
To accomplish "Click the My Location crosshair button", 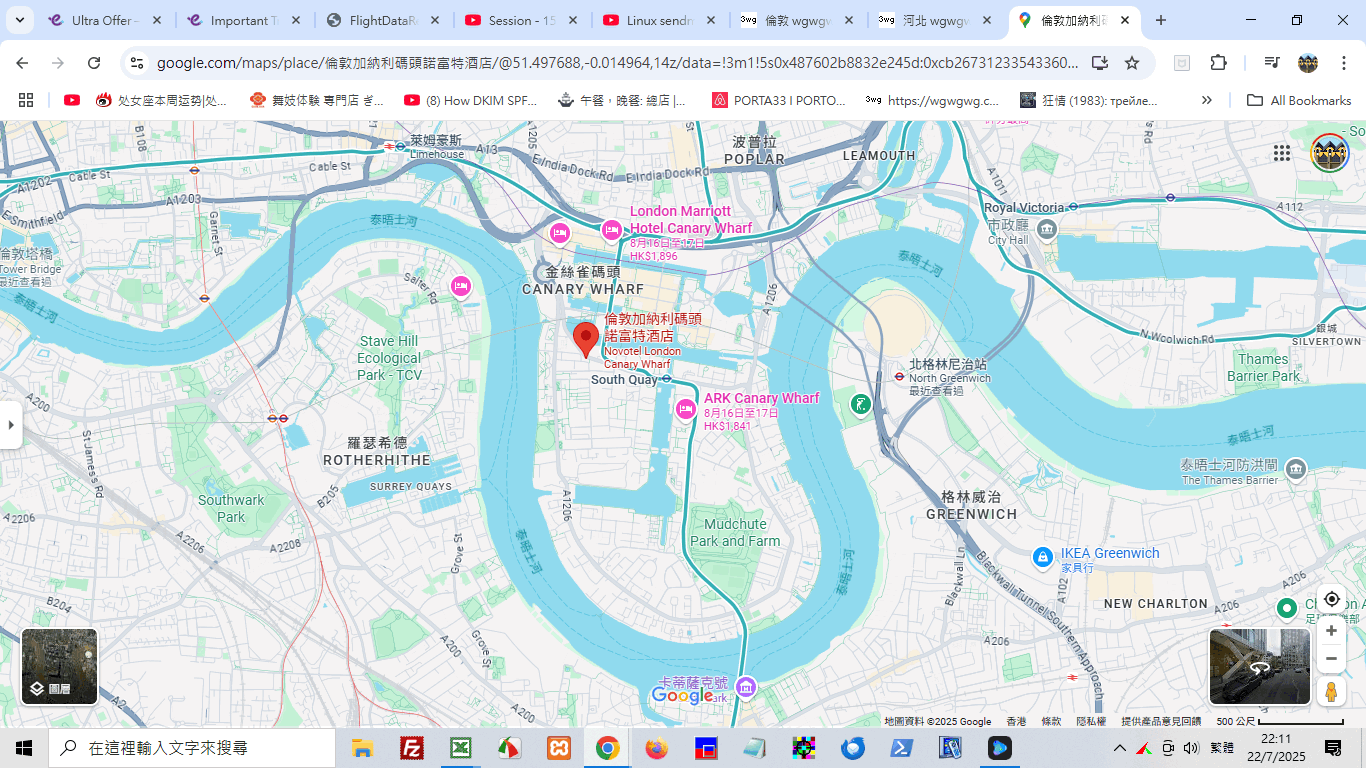I will coord(1331,599).
